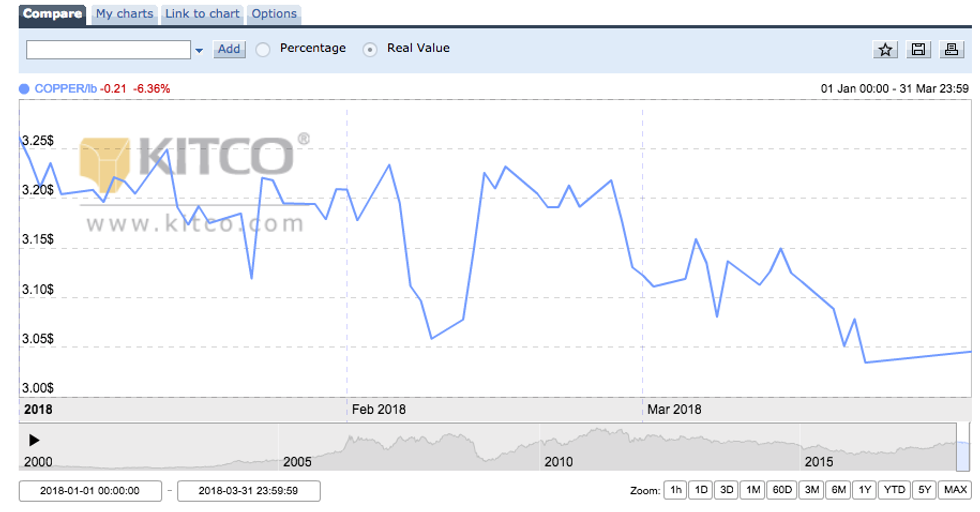Open the symbol compare dropdown arrow

[x=198, y=50]
